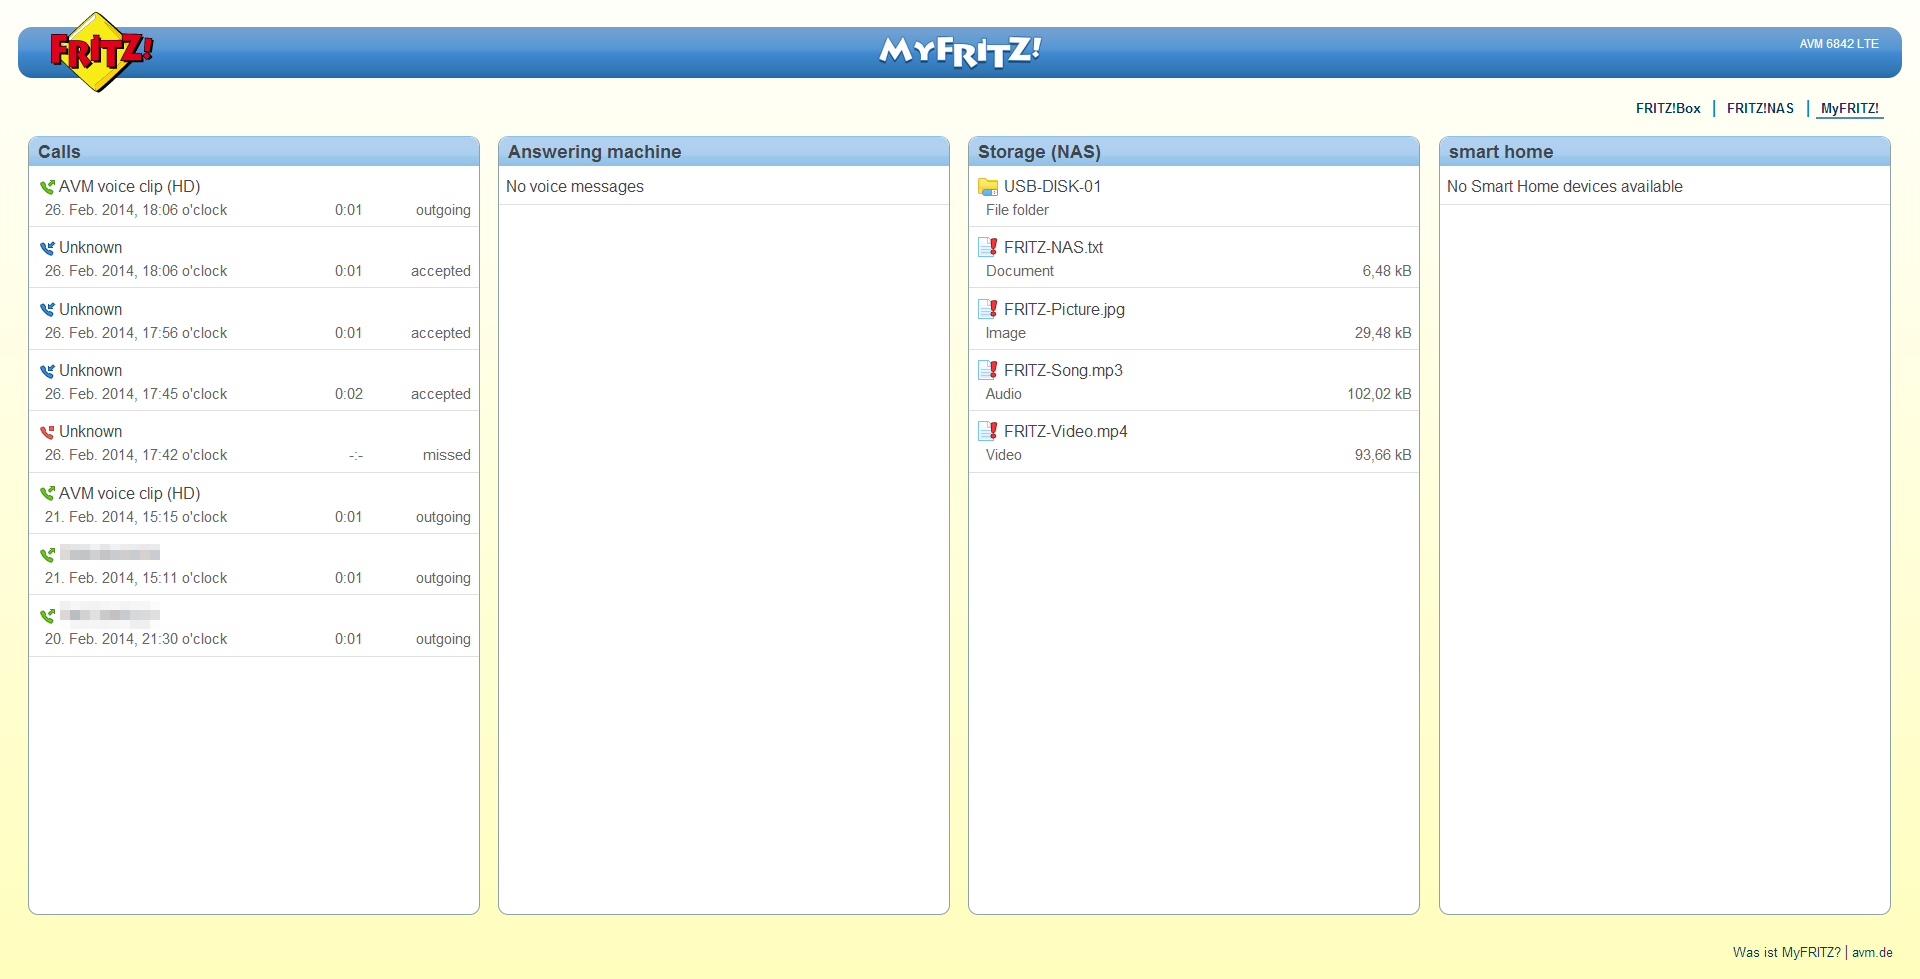Click the USB-DISK-01 folder icon
The width and height of the screenshot is (1920, 979).
click(988, 187)
